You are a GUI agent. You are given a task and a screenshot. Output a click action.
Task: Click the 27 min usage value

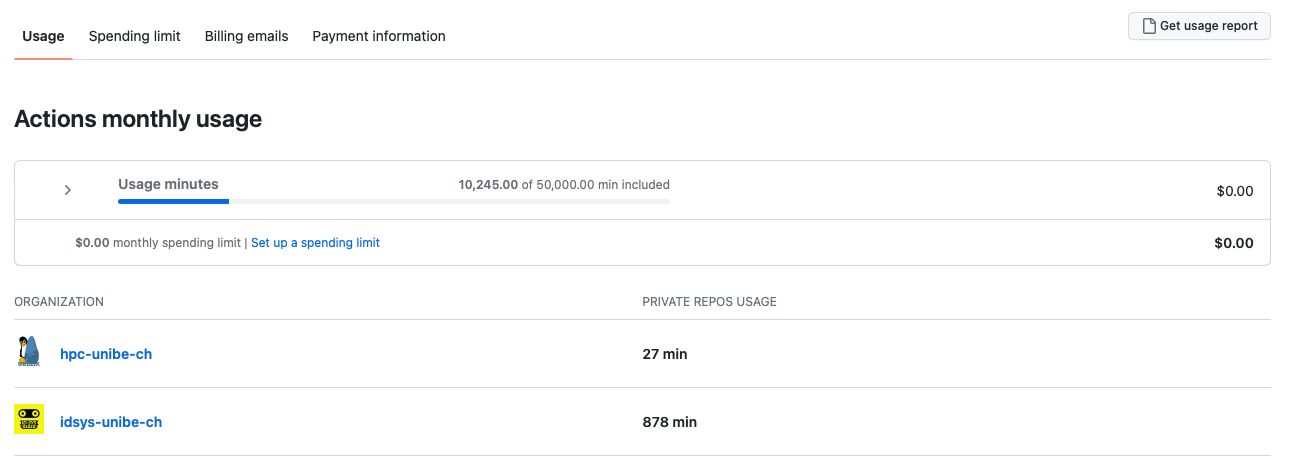[x=664, y=354]
